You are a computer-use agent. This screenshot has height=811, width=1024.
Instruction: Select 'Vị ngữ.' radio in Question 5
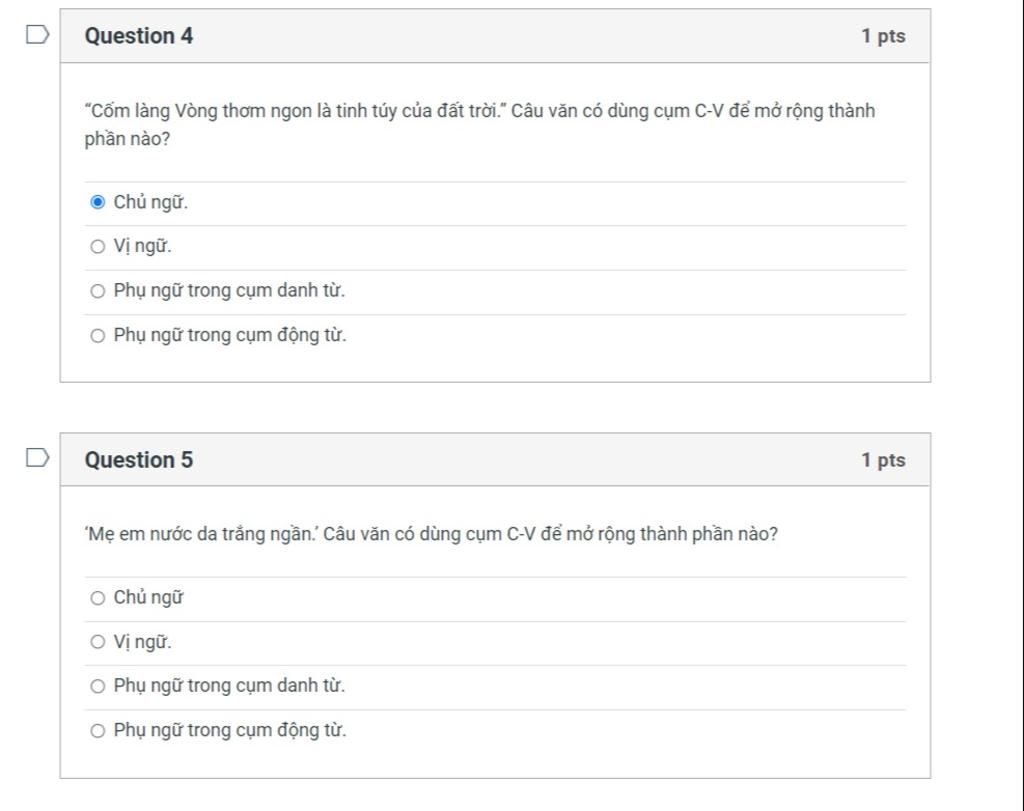pos(97,642)
